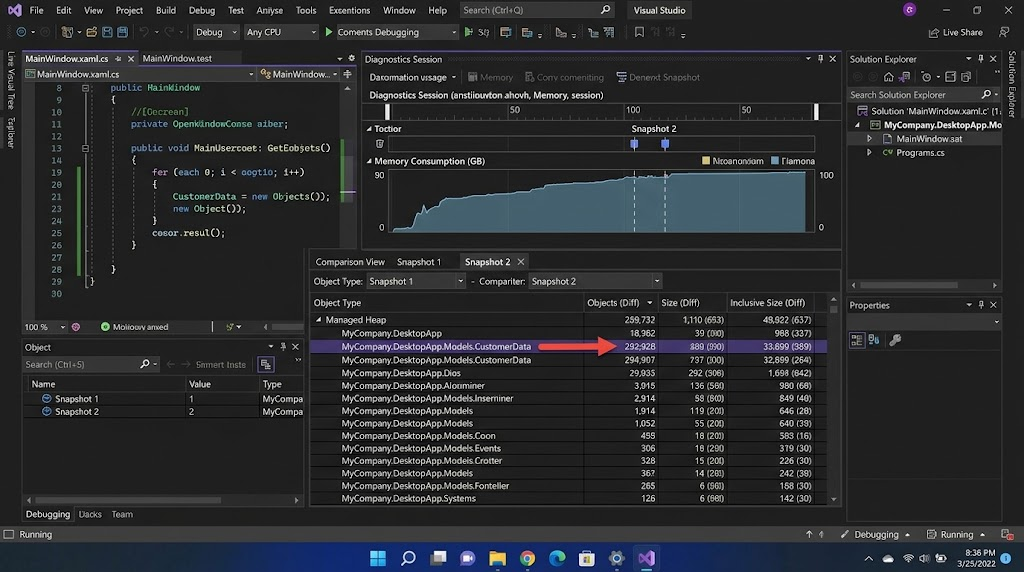This screenshot has height=572, width=1024.
Task: Click Show All Files icon in Solution Explorer
Action: 966,77
